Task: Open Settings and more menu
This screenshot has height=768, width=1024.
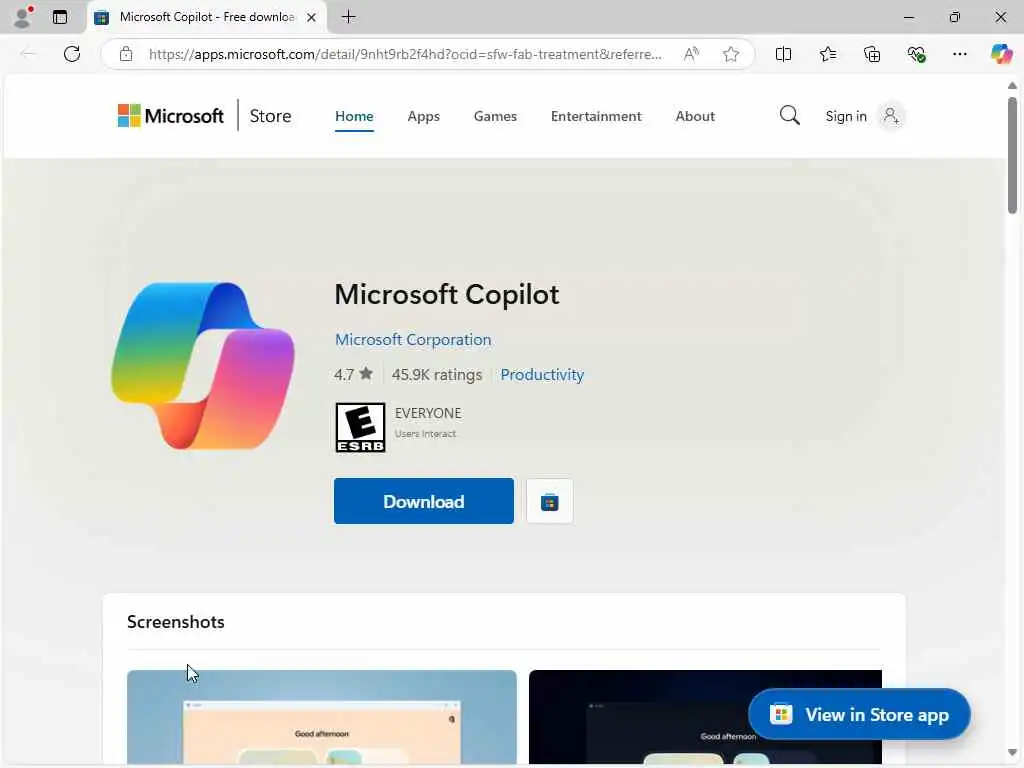Action: [959, 54]
